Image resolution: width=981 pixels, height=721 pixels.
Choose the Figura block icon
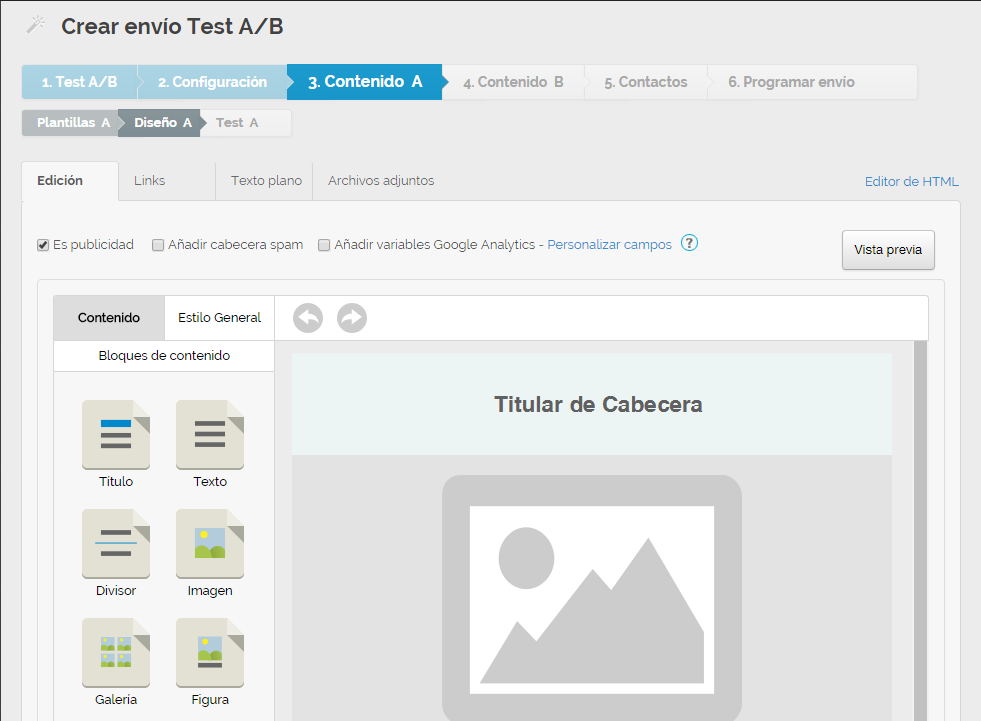(x=210, y=652)
